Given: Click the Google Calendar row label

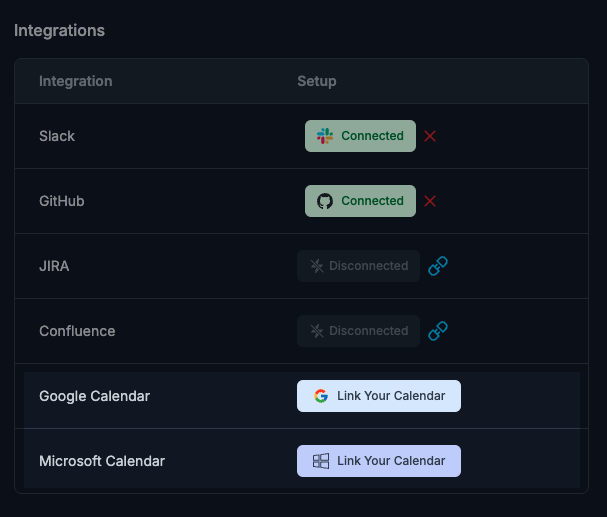Looking at the screenshot, I should (x=94, y=396).
